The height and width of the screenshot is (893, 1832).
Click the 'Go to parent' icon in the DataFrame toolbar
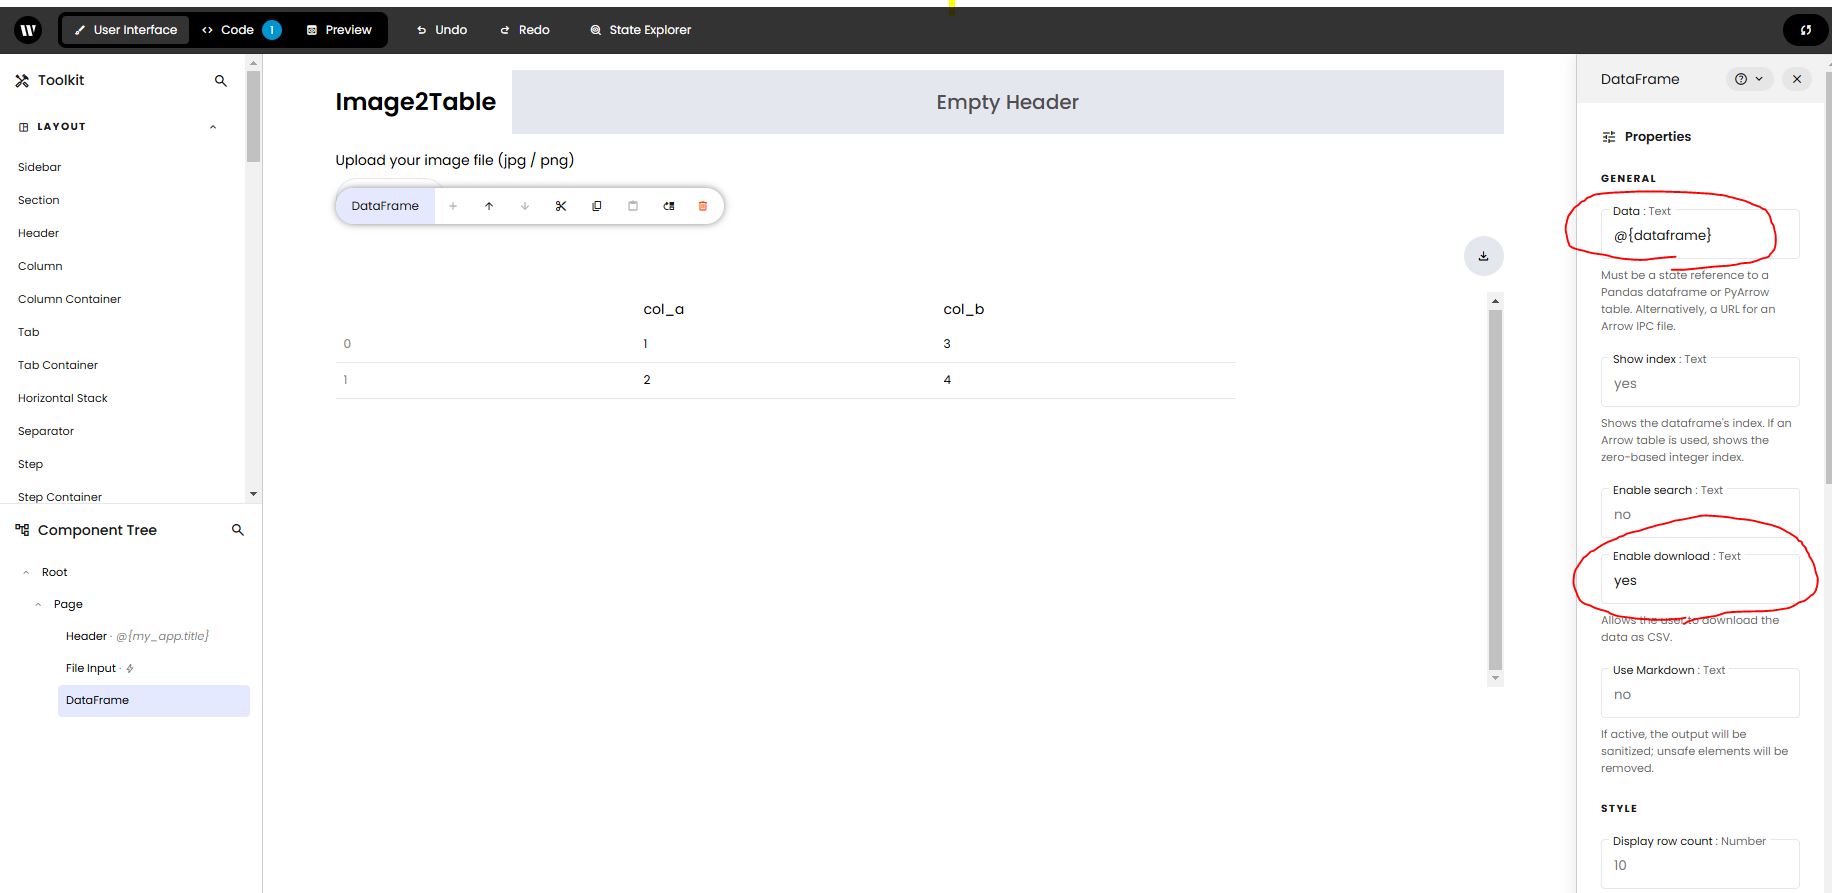point(669,206)
